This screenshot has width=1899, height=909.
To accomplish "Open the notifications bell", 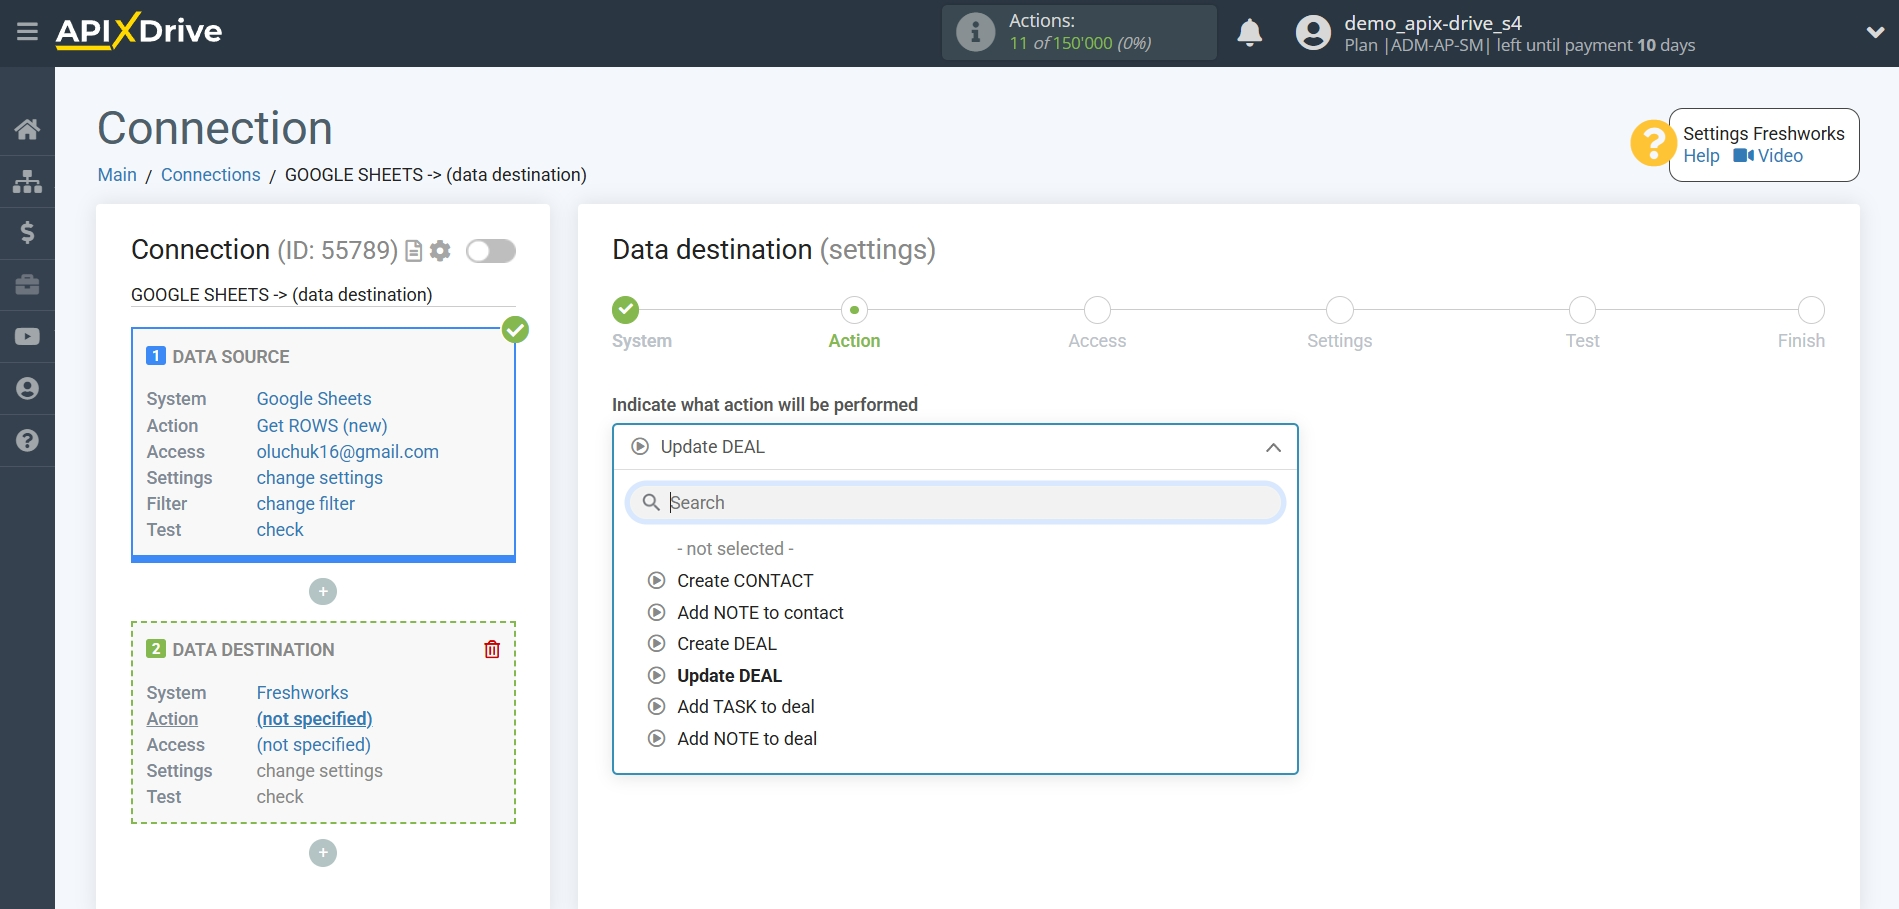I will click(x=1249, y=33).
